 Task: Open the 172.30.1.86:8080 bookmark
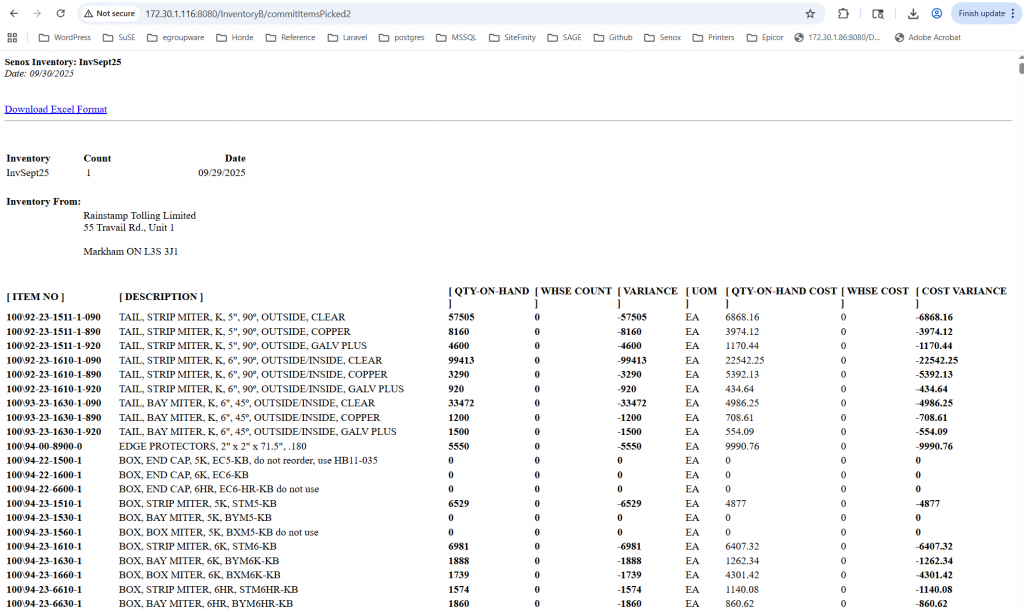click(838, 37)
